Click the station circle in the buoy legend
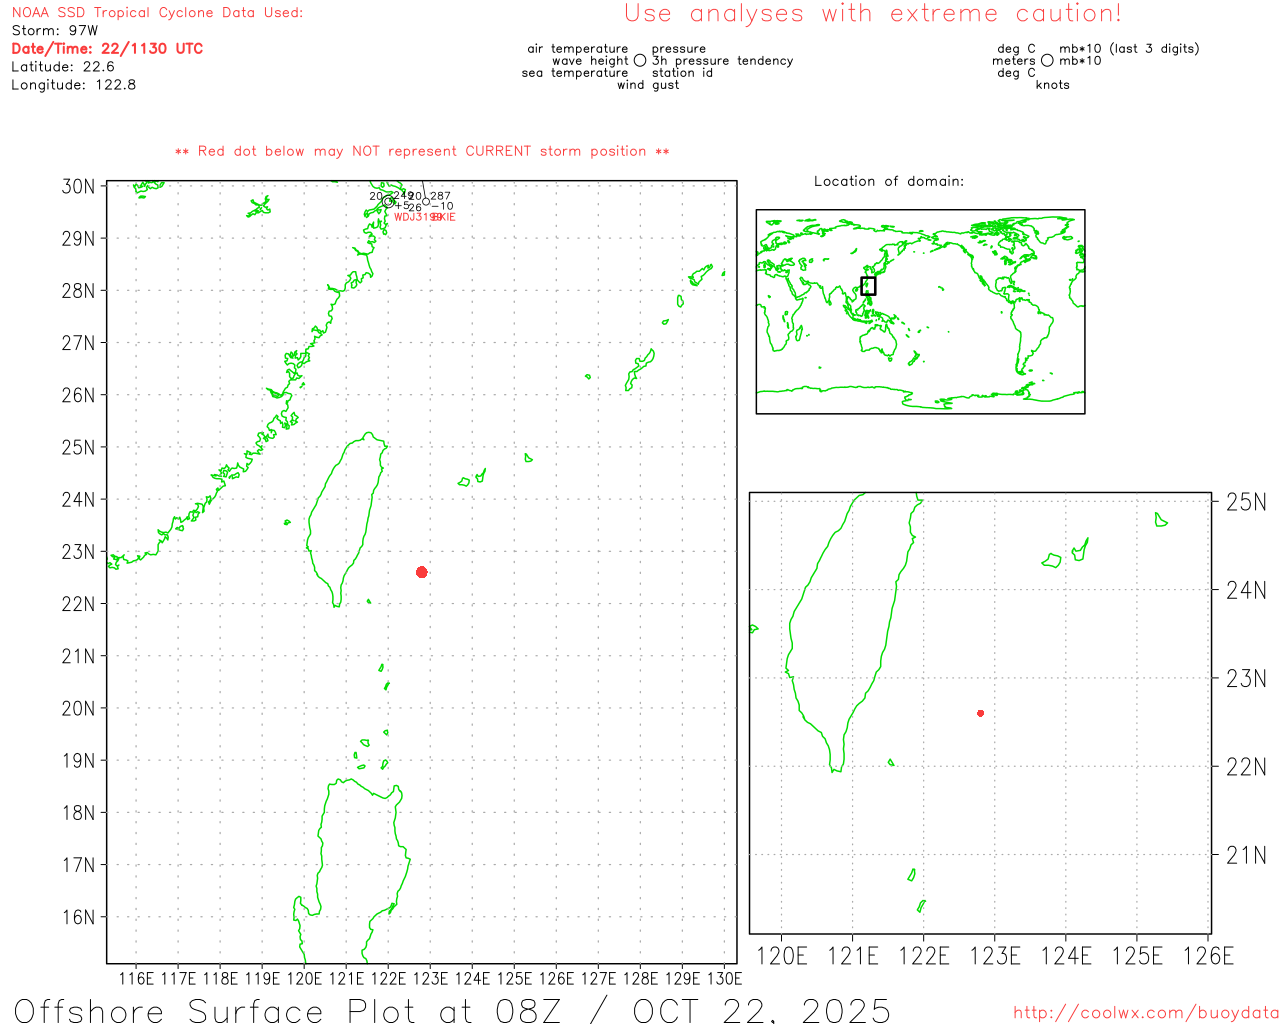The image size is (1280, 1024). tap(640, 61)
